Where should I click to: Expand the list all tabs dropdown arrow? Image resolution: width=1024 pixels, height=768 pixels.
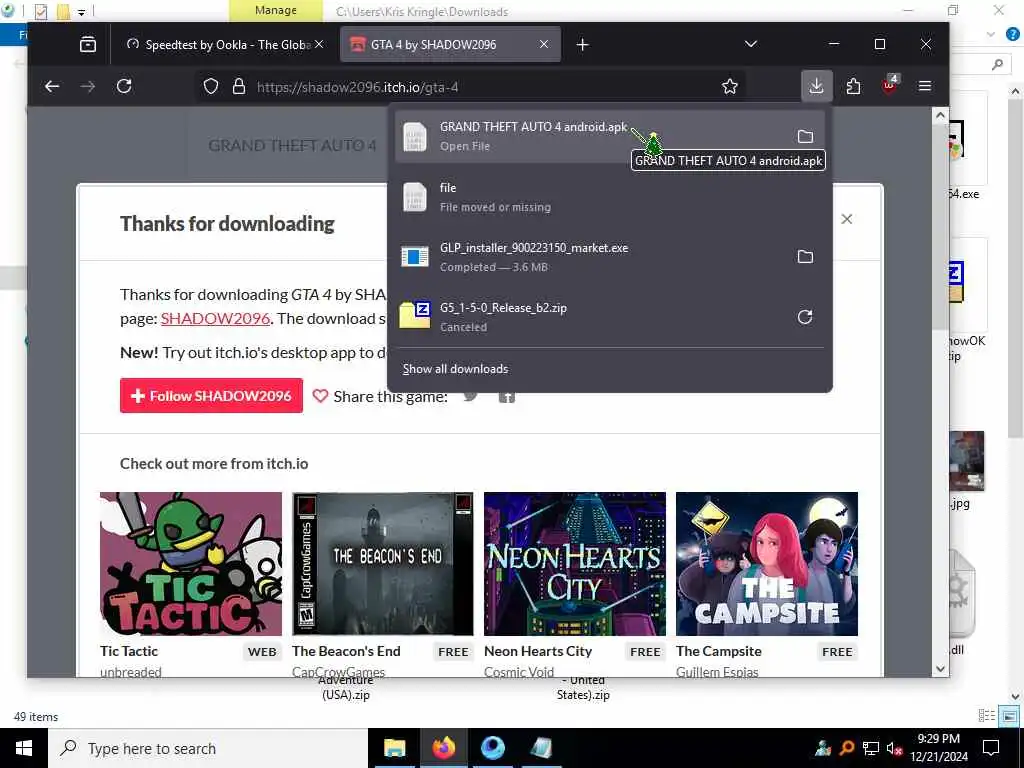tap(751, 44)
